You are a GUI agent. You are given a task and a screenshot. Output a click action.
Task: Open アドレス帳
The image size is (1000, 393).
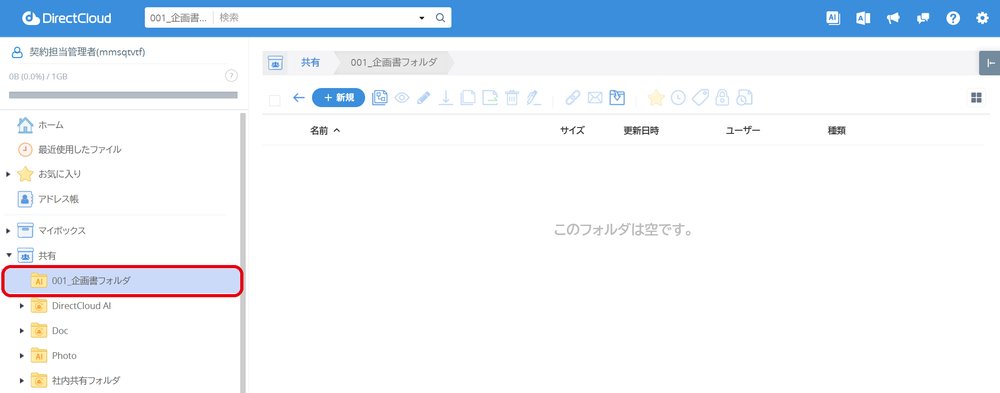59,199
